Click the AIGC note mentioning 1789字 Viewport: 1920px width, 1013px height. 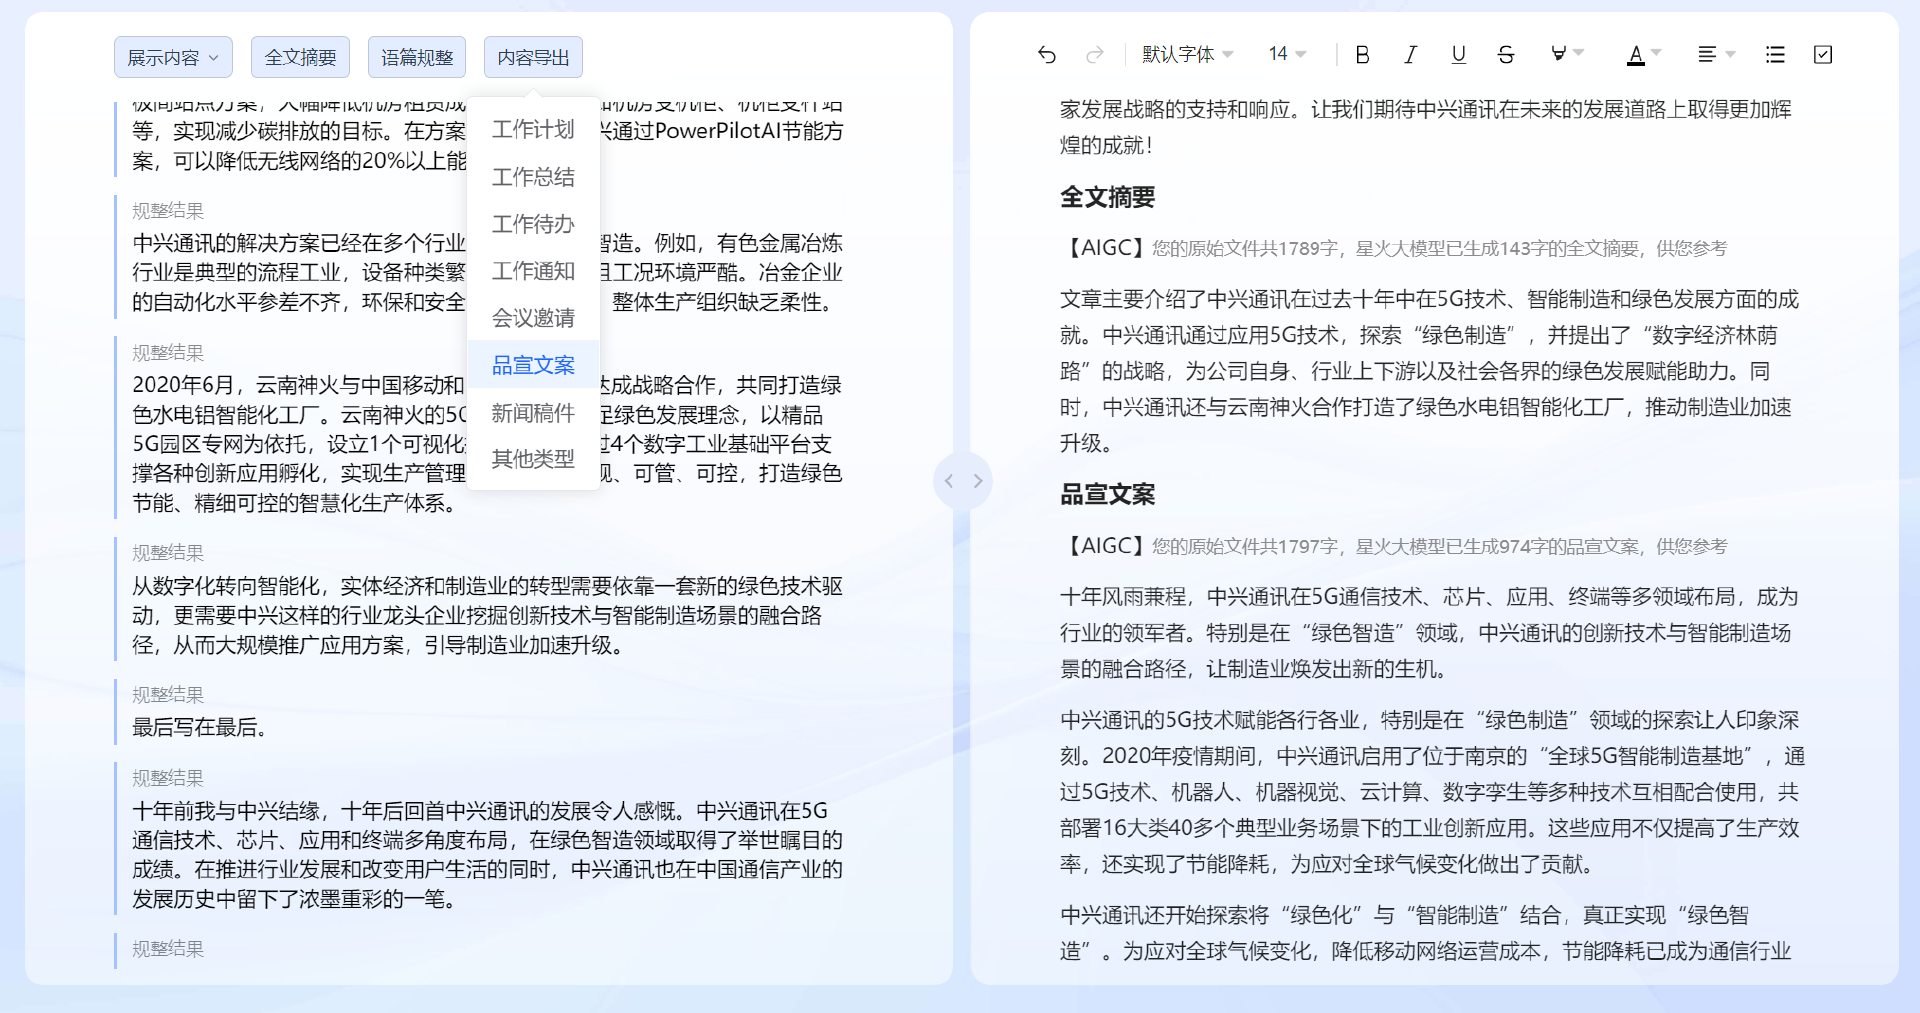tap(1394, 248)
